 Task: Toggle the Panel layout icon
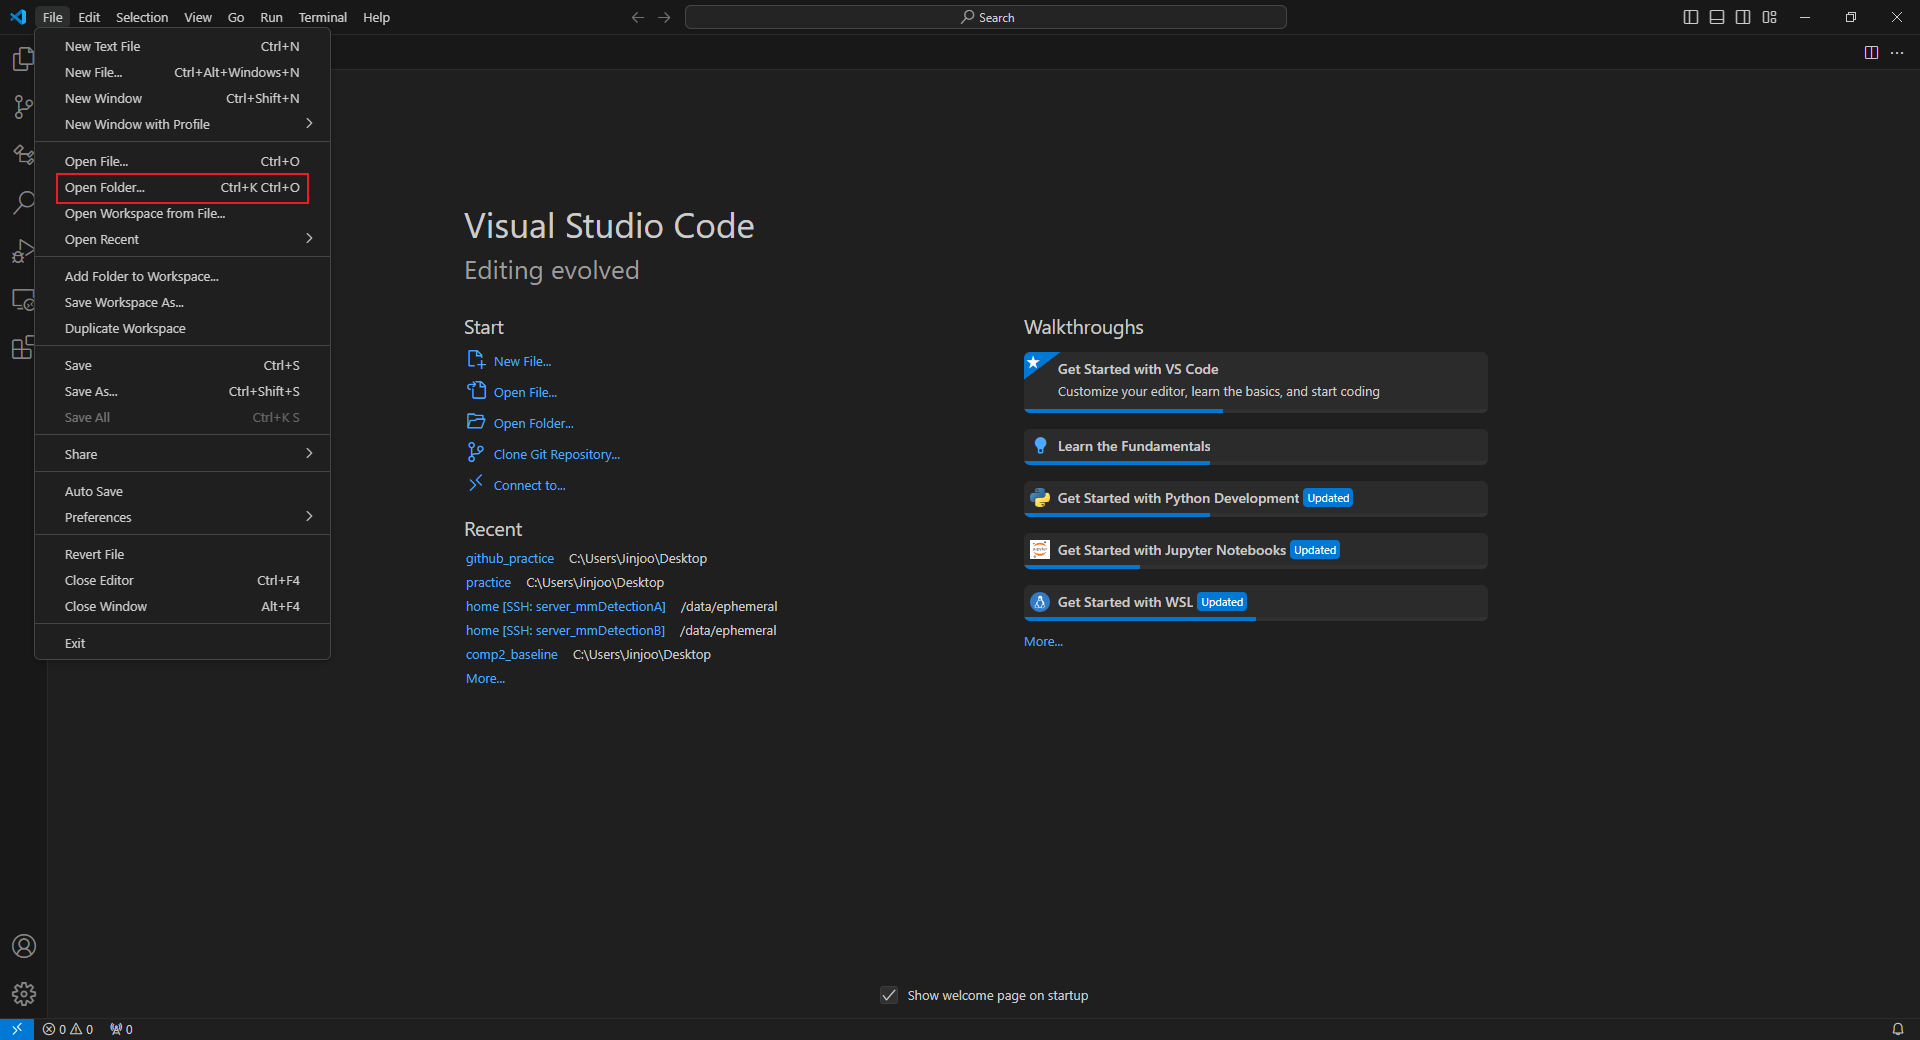1717,17
